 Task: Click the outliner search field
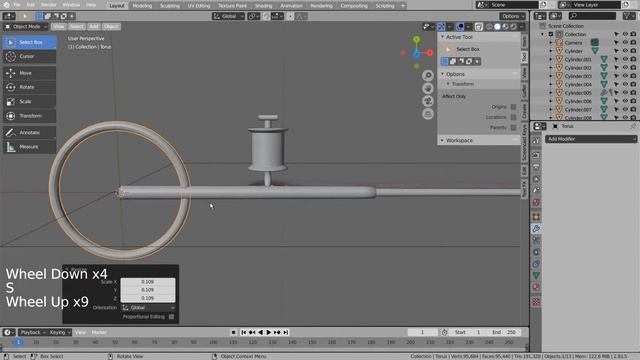point(592,16)
